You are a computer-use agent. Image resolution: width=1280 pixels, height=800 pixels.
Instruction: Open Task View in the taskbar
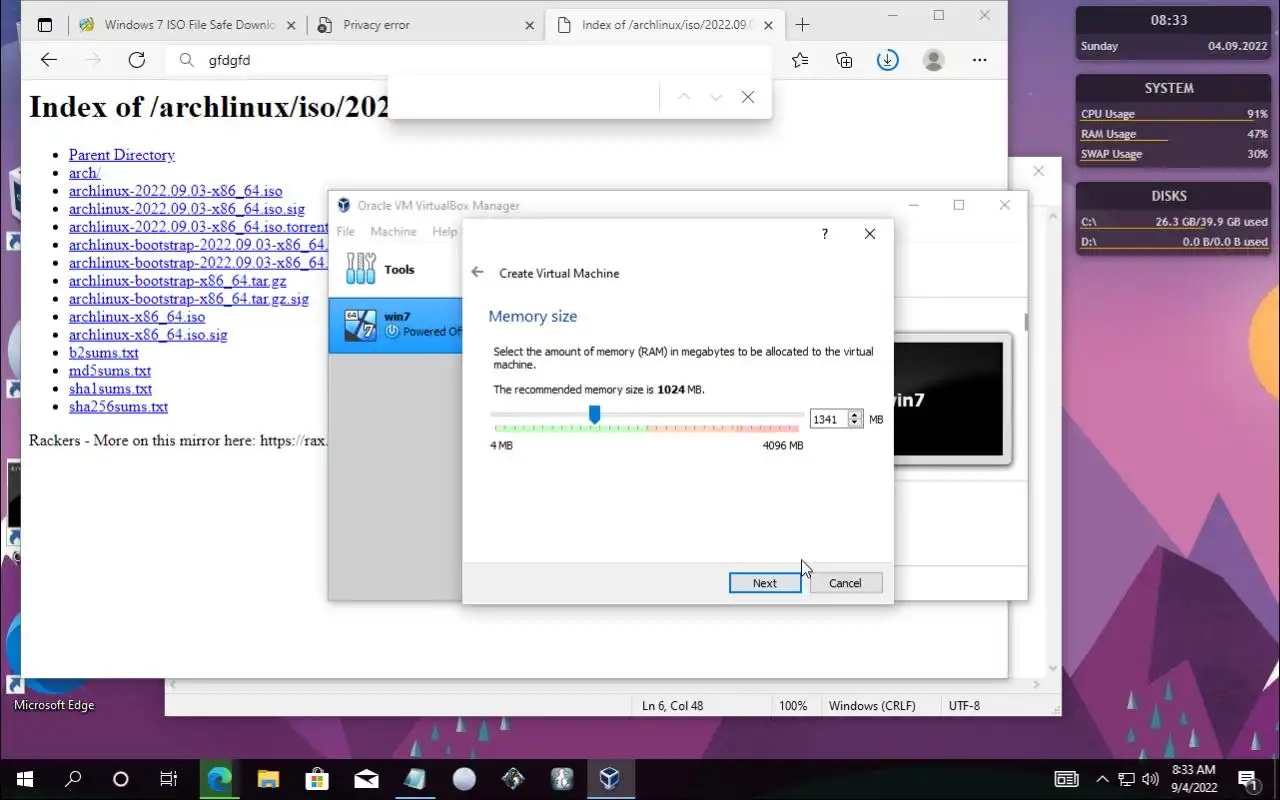tap(169, 779)
